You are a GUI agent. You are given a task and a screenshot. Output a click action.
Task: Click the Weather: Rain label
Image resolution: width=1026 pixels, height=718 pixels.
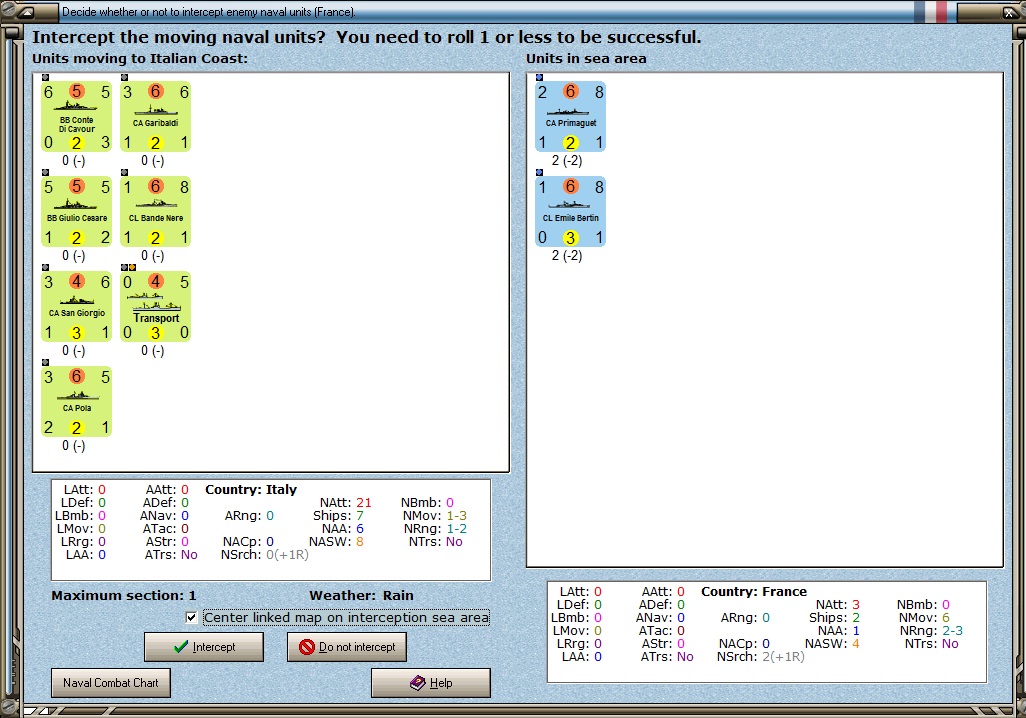(361, 596)
